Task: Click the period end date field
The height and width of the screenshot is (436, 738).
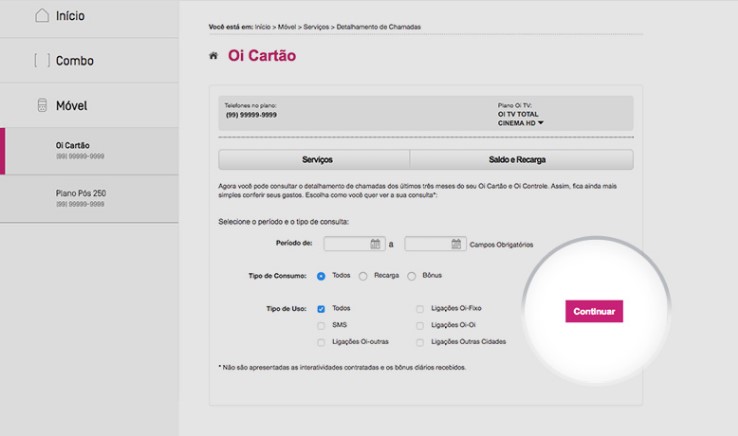Action: click(x=435, y=243)
